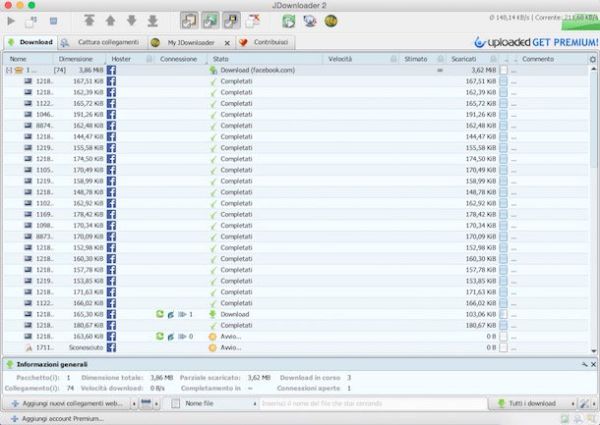Move selected item to the top of list
The width and height of the screenshot is (600, 425).
[x=90, y=20]
